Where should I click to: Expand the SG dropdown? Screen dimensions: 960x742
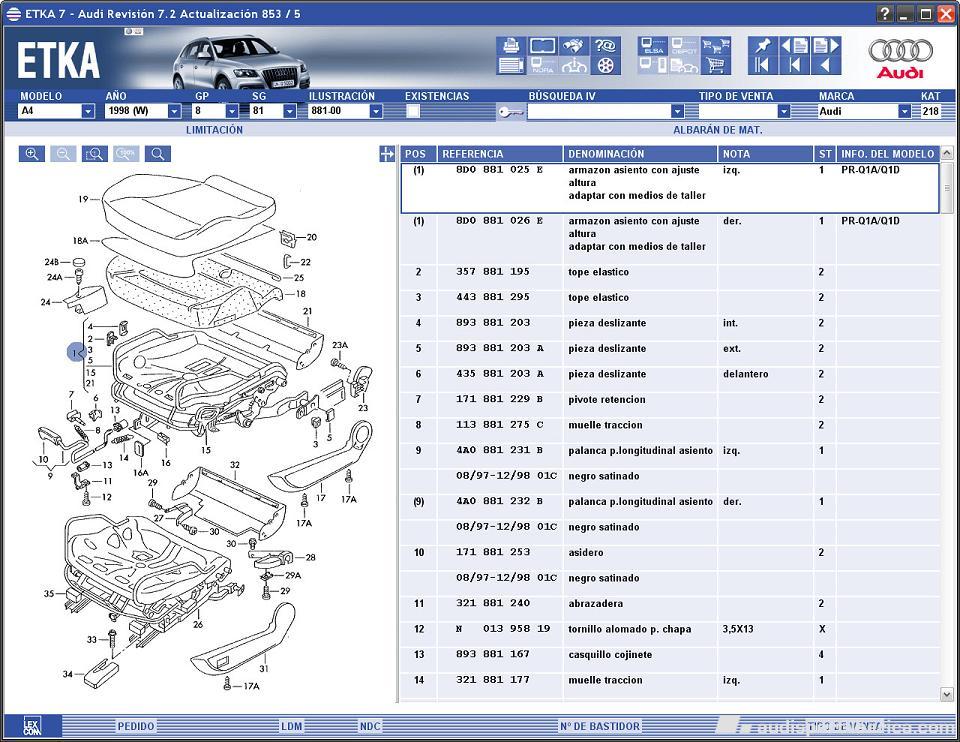pyautogui.click(x=290, y=111)
